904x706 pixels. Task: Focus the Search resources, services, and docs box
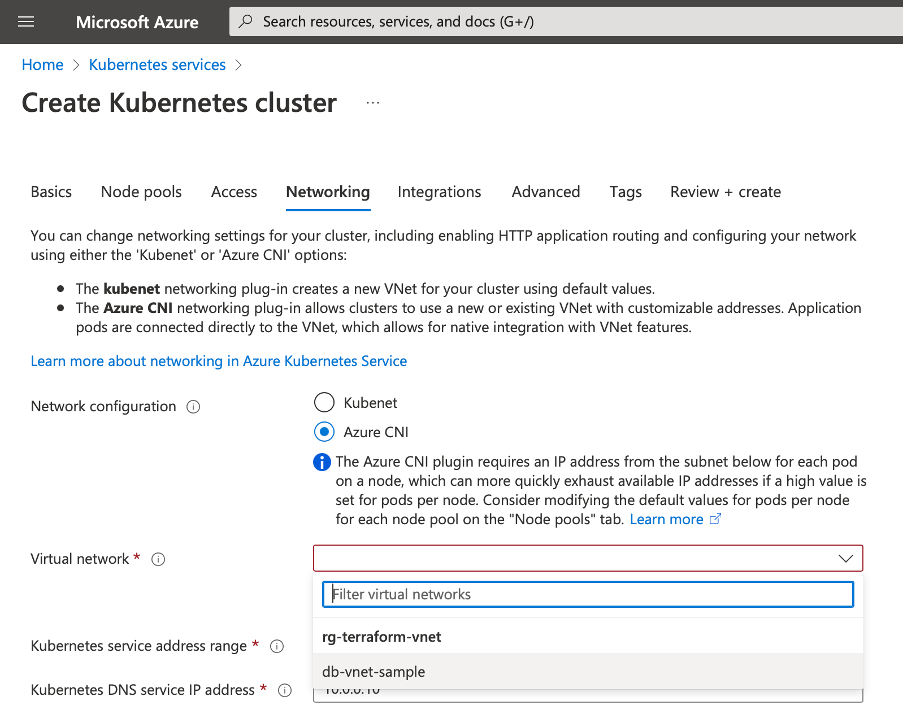tap(566, 22)
